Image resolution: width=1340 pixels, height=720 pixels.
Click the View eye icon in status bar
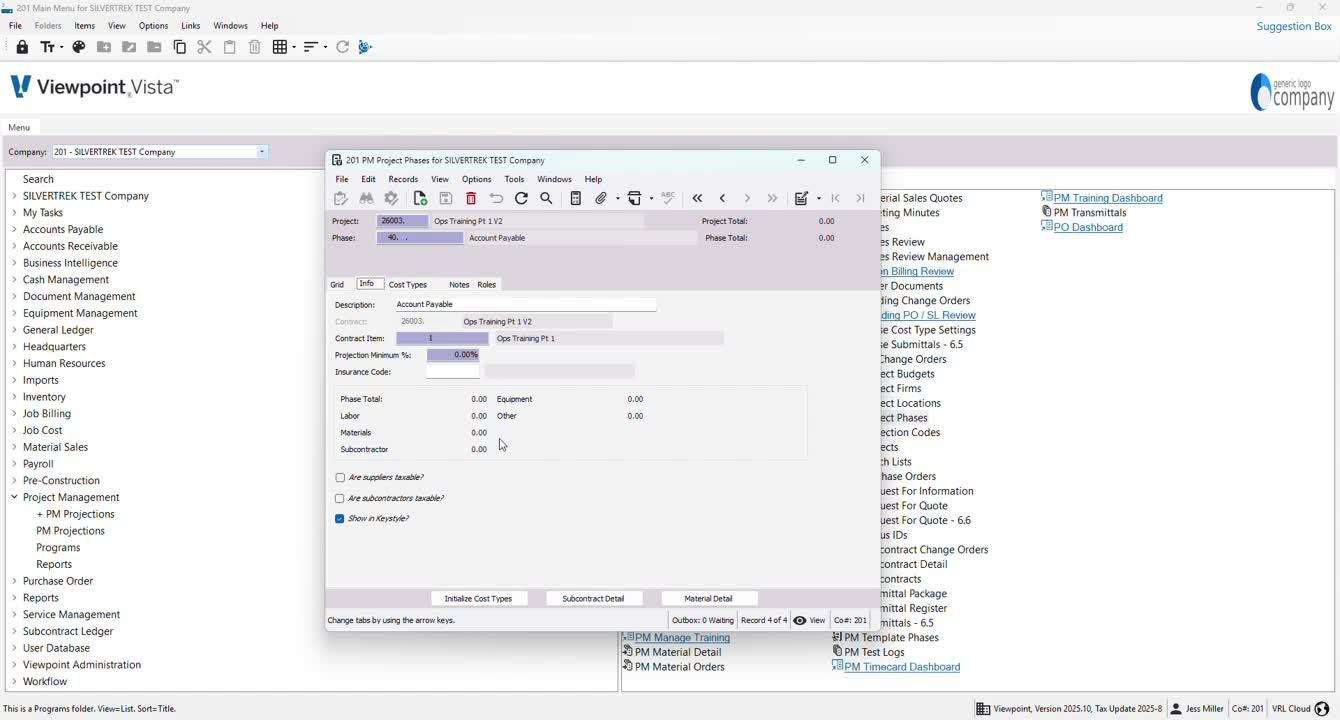(800, 620)
